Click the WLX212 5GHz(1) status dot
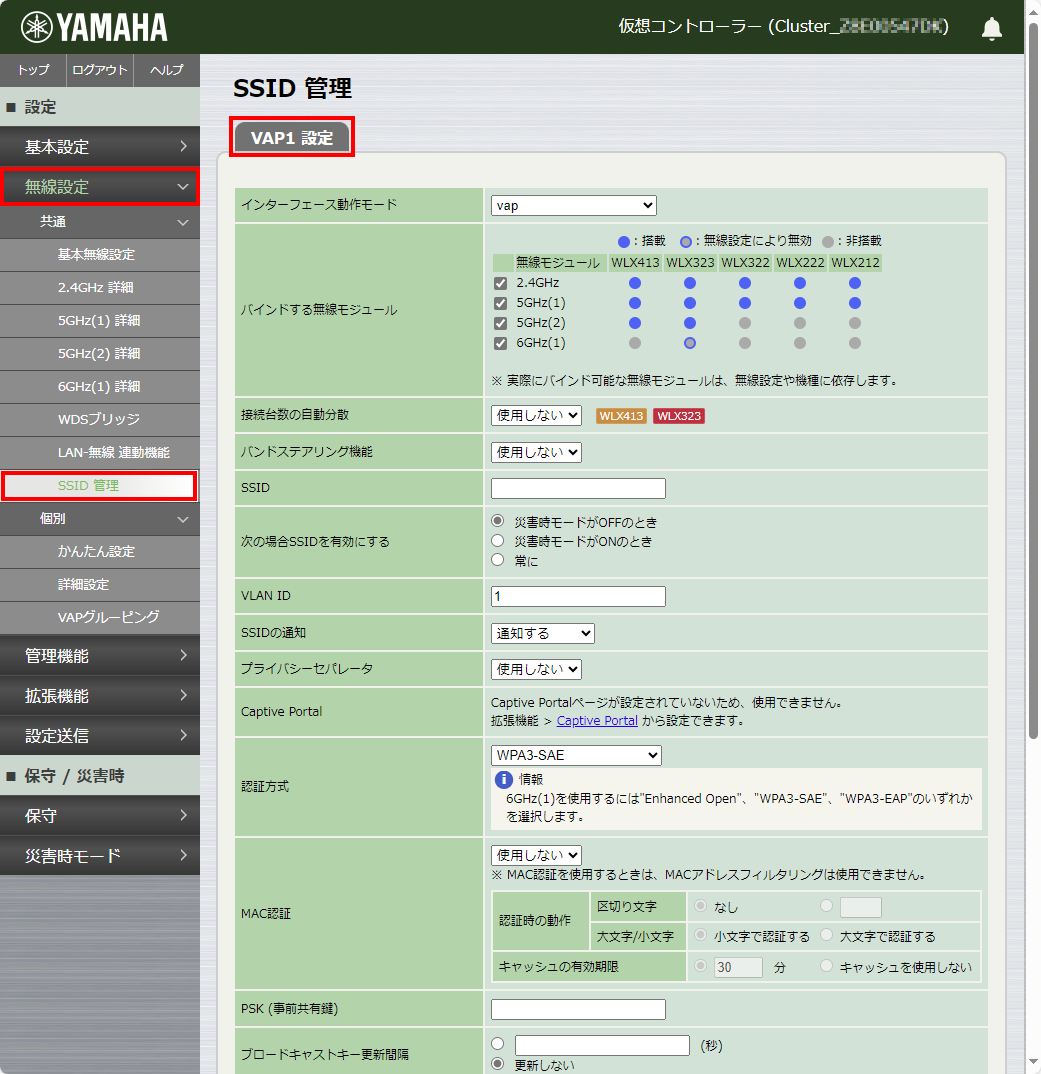 854,302
